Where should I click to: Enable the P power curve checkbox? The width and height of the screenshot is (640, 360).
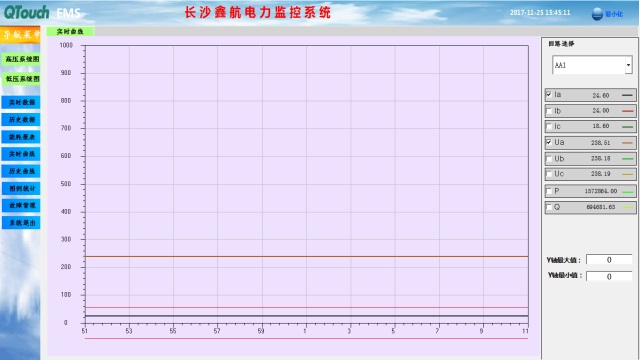(x=549, y=191)
